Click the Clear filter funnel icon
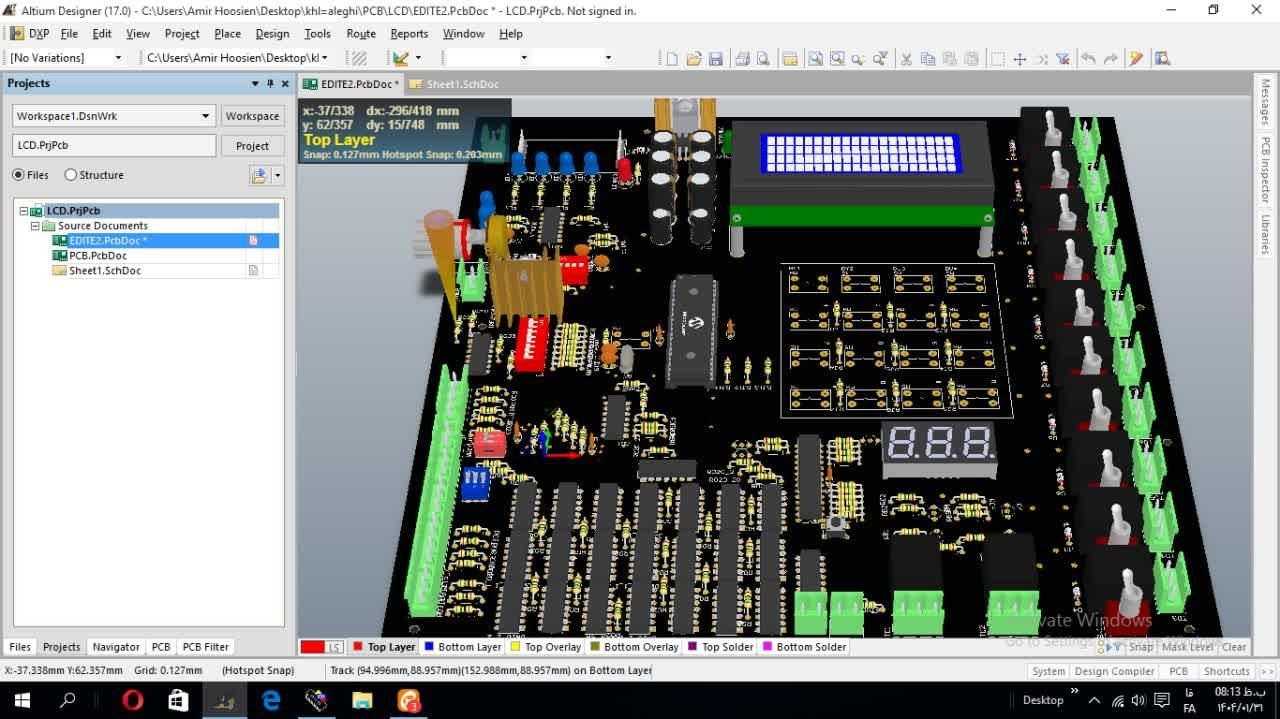Viewport: 1280px width, 719px height. point(1063,58)
